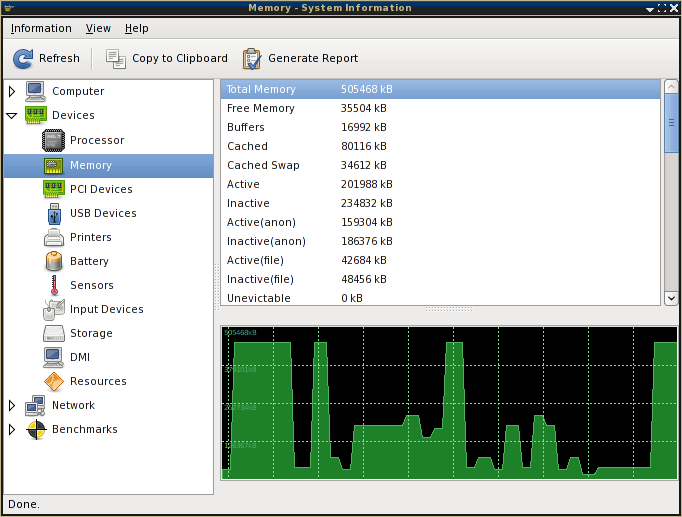Select the USB Devices plug icon
Screen dimensions: 682x517
54,213
